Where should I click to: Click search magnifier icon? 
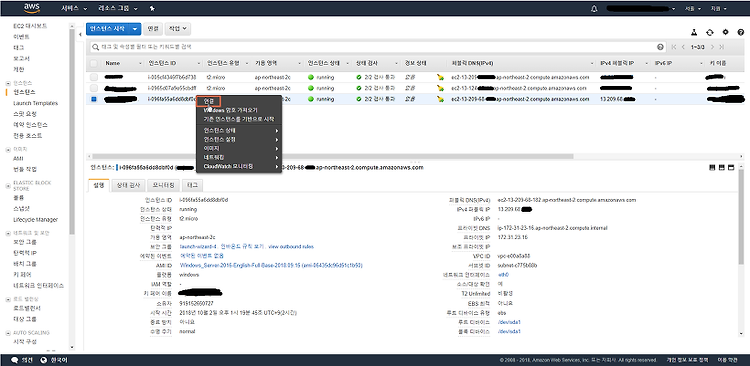pyautogui.click(x=96, y=47)
